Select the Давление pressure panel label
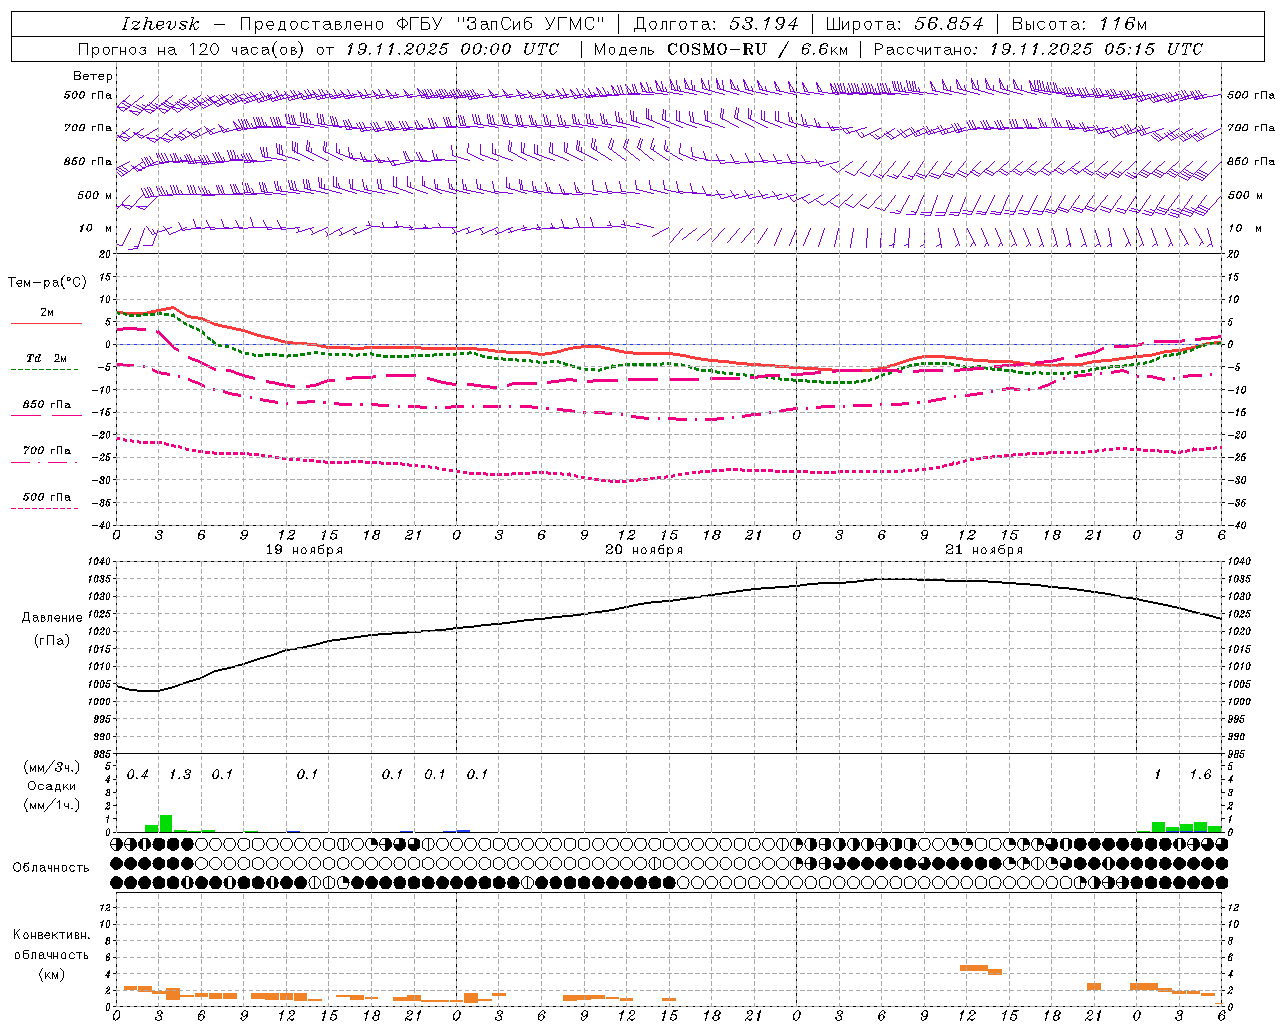The height and width of the screenshot is (1024, 1280). [x=52, y=618]
